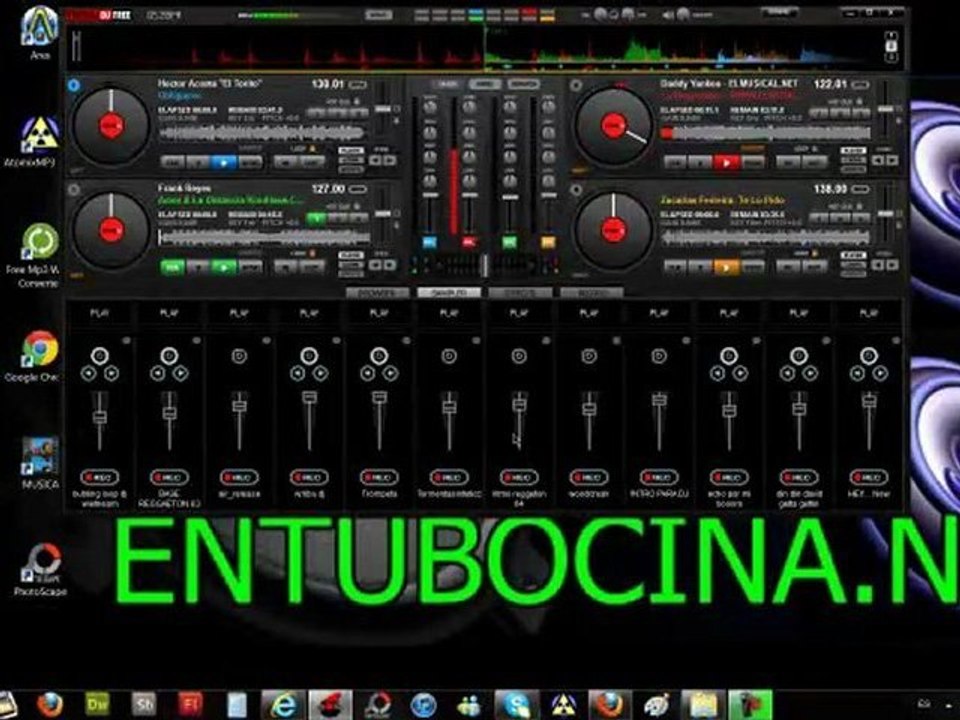Image resolution: width=960 pixels, height=720 pixels.
Task: Toggle the red PFL button on the mixer
Action: (470, 243)
